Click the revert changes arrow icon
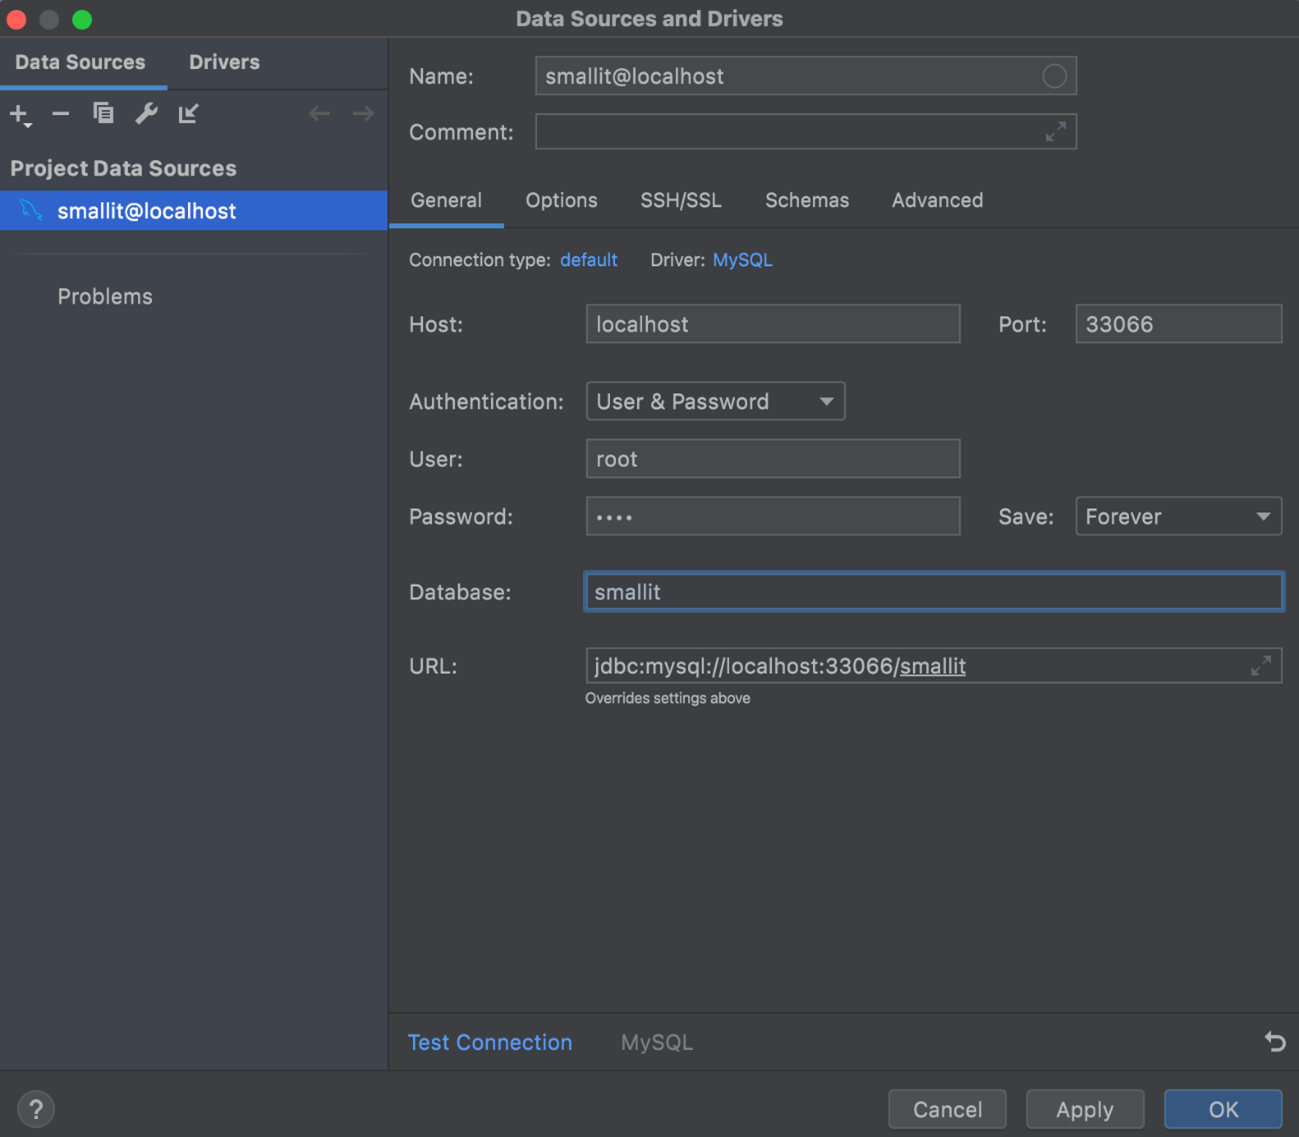This screenshot has width=1299, height=1137. click(1274, 1042)
